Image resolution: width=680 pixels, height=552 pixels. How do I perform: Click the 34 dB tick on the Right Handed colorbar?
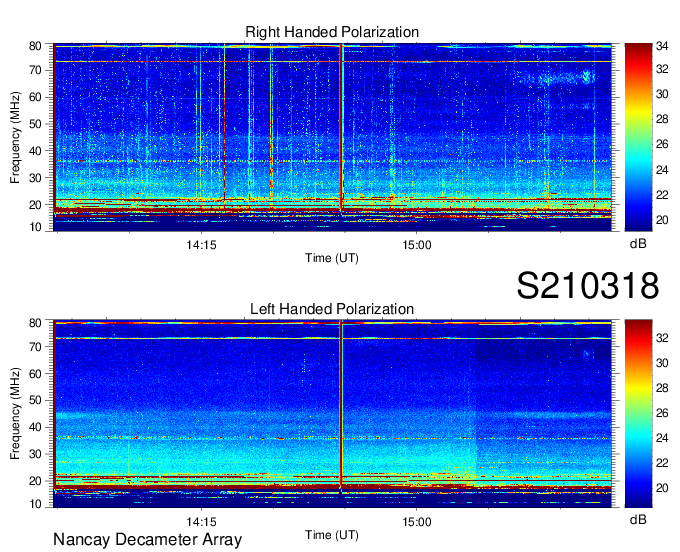662,46
